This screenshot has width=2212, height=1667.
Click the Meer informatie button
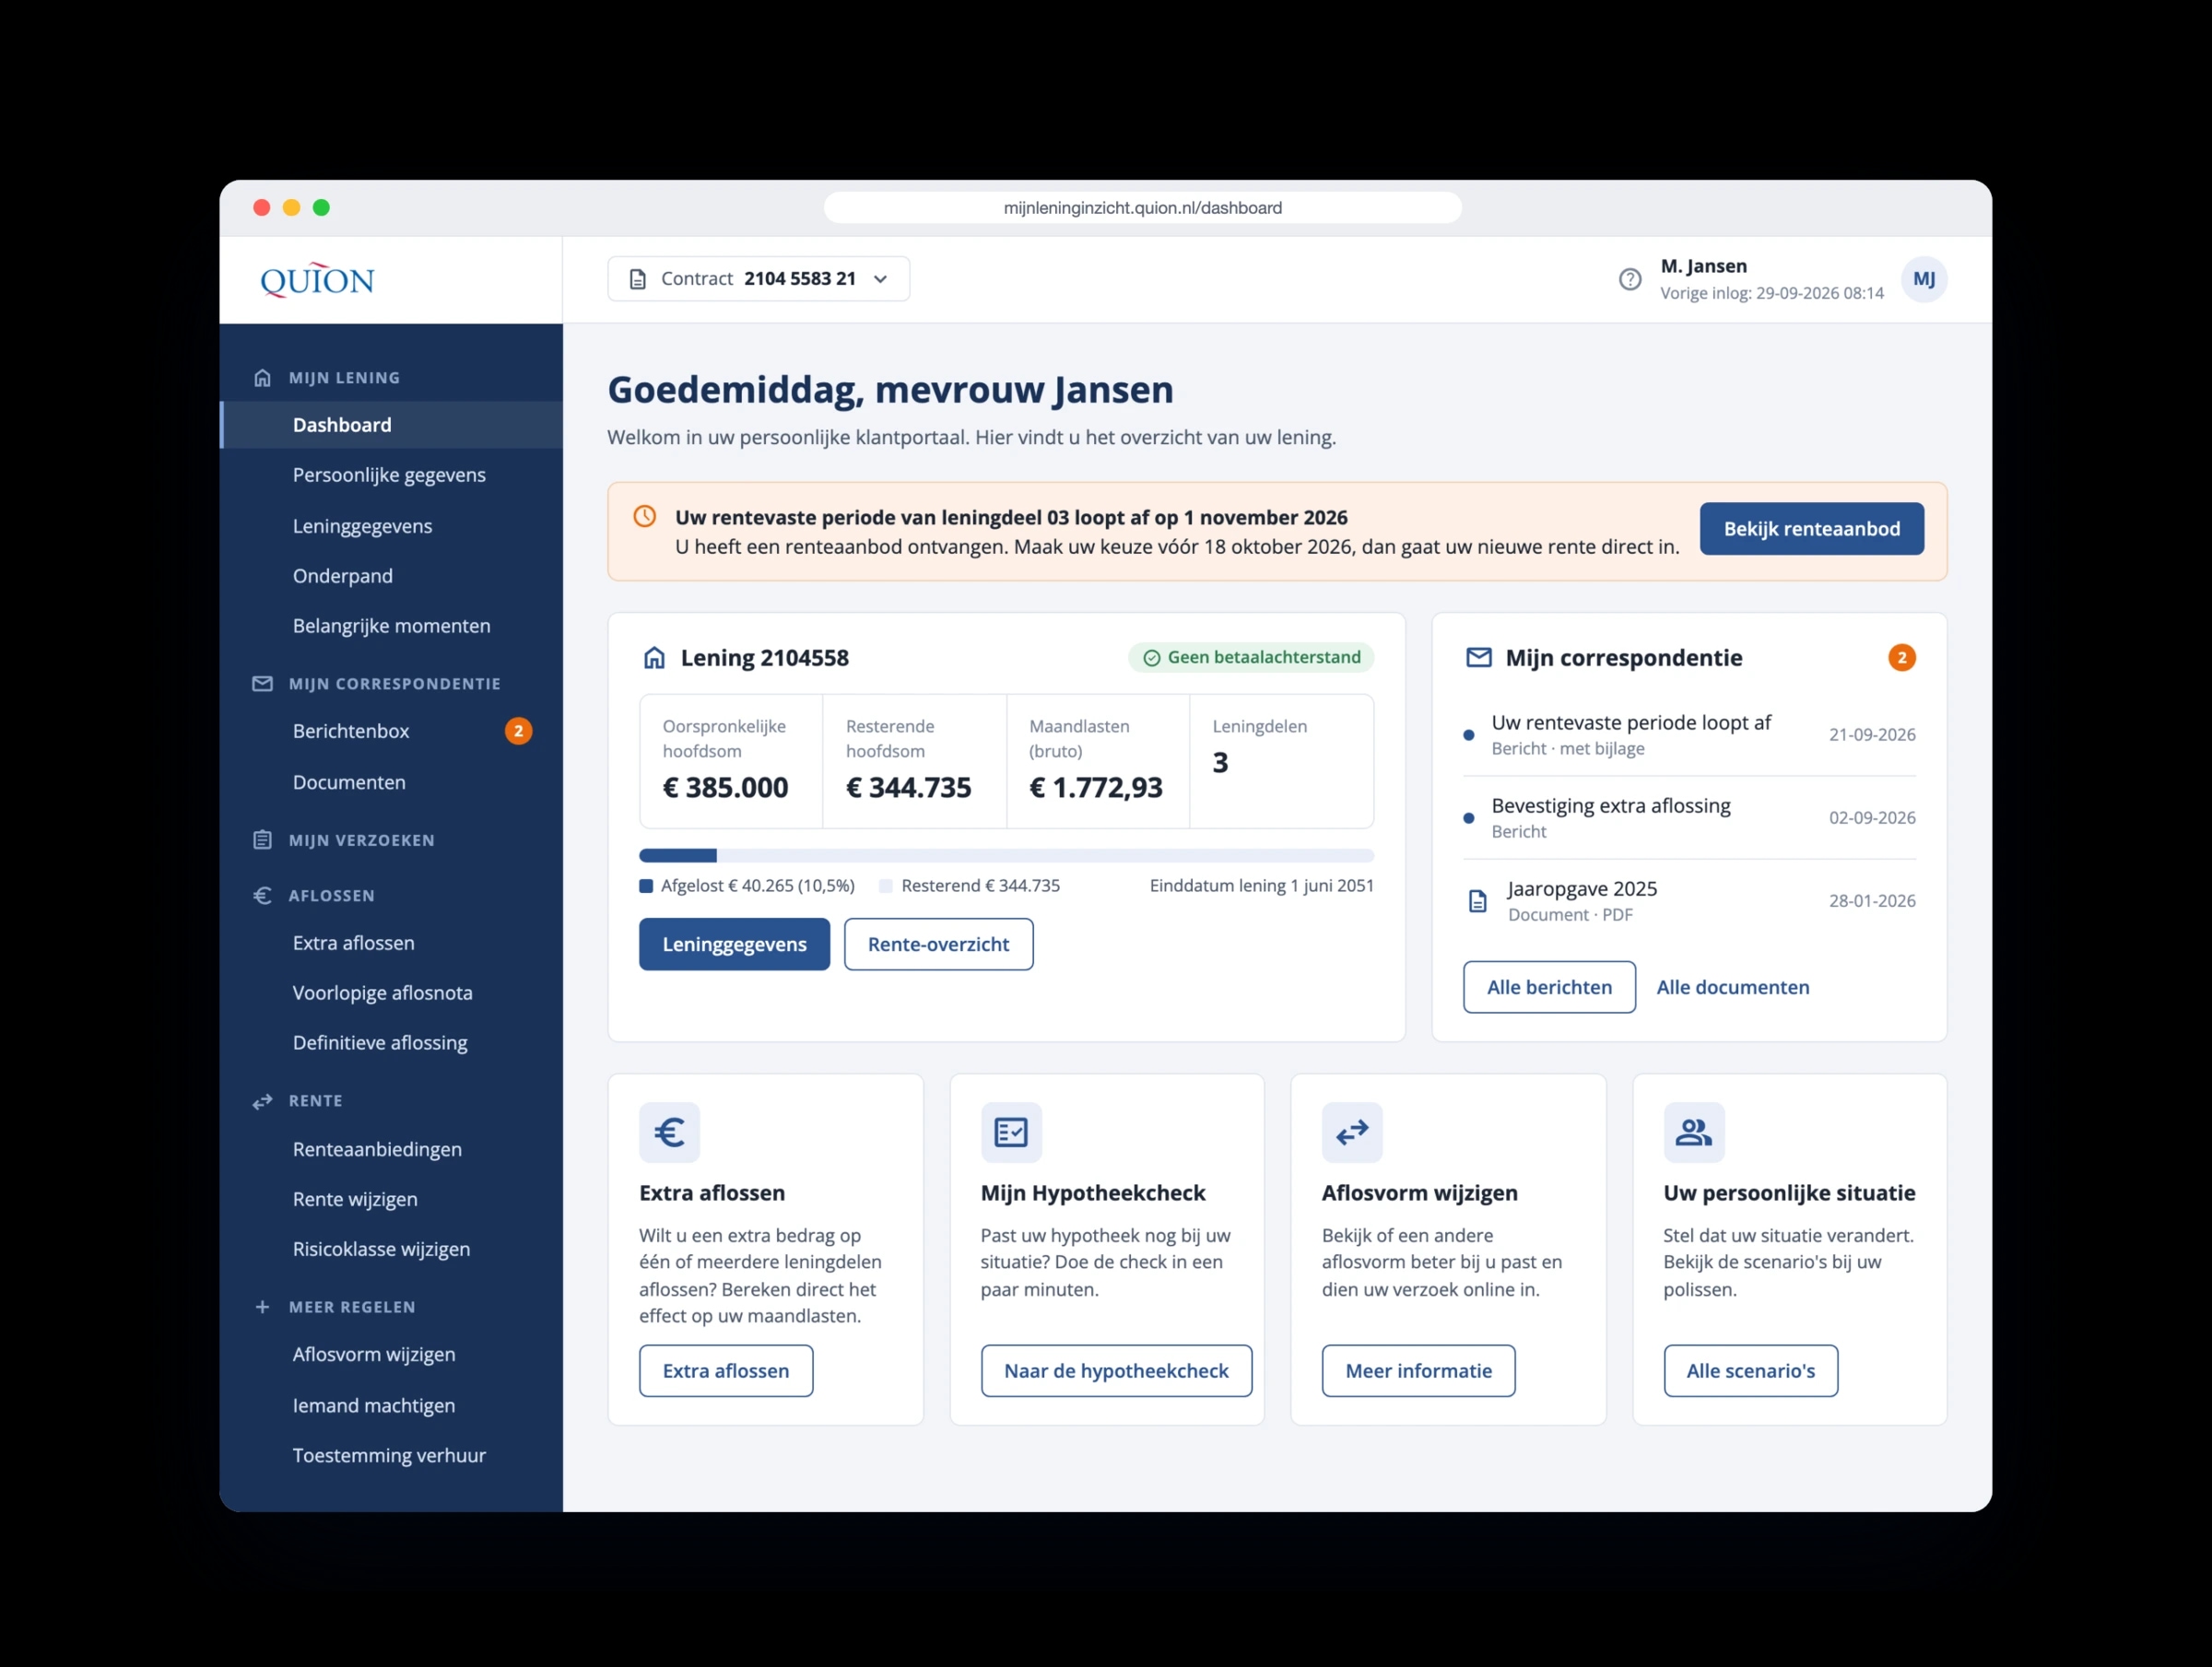click(1418, 1371)
